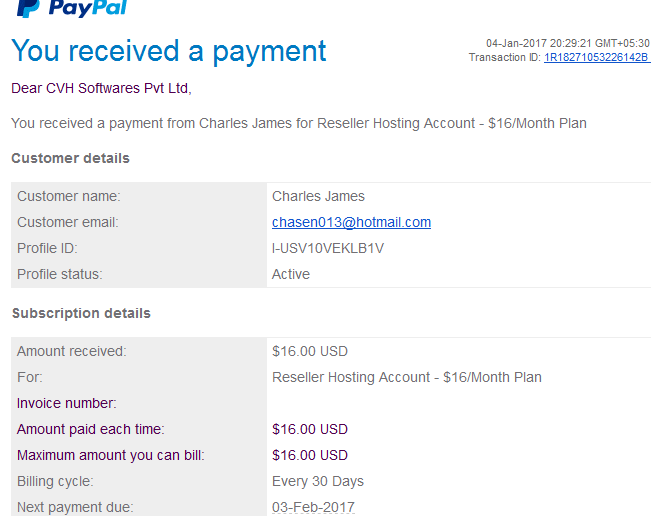Screen dimensions: 657x516
Task: Click the Customer email label
Action: coord(67,222)
